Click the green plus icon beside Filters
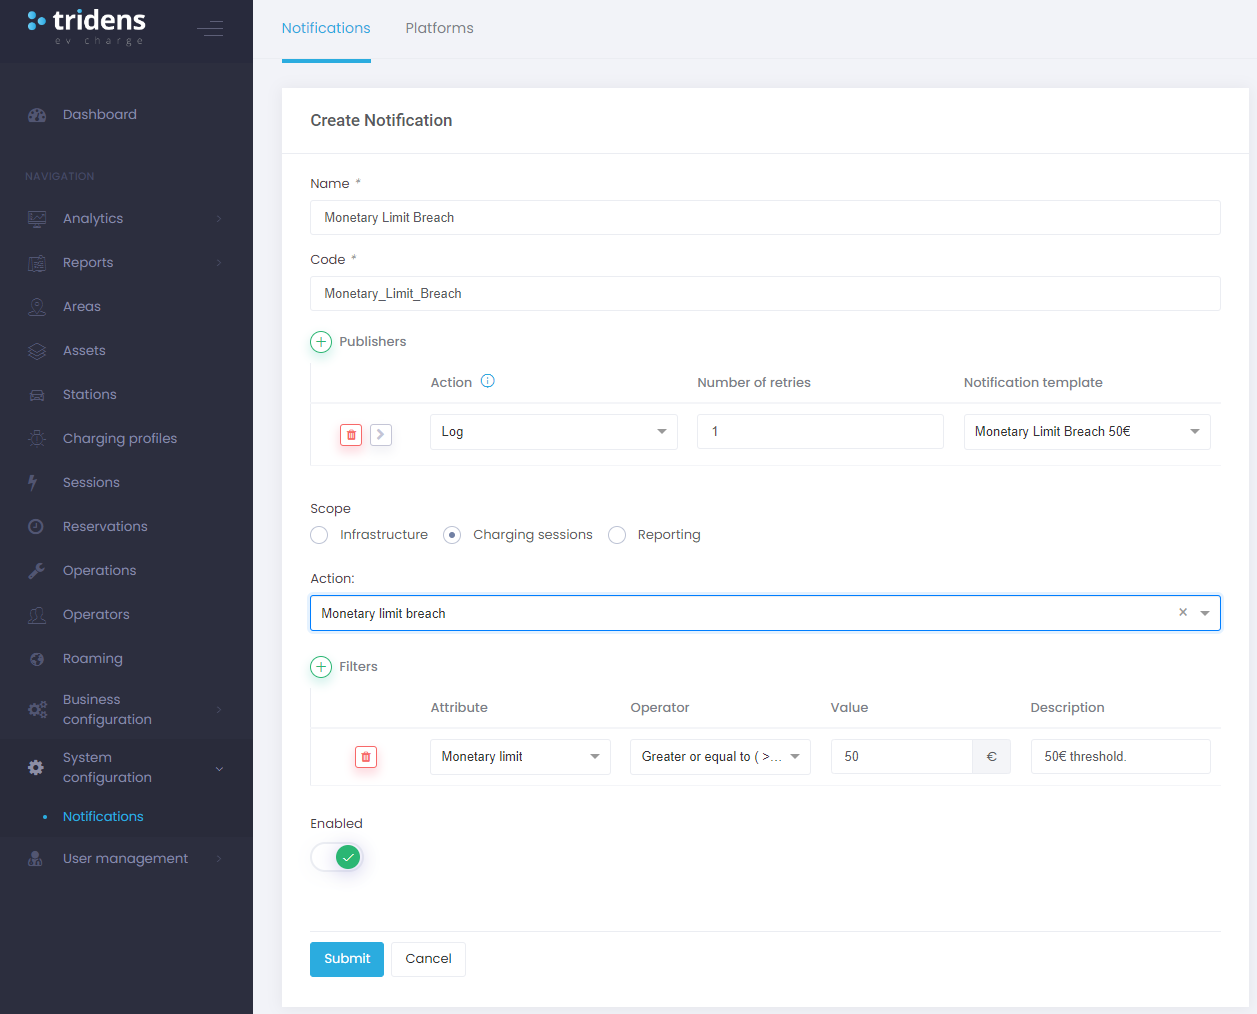 [321, 667]
